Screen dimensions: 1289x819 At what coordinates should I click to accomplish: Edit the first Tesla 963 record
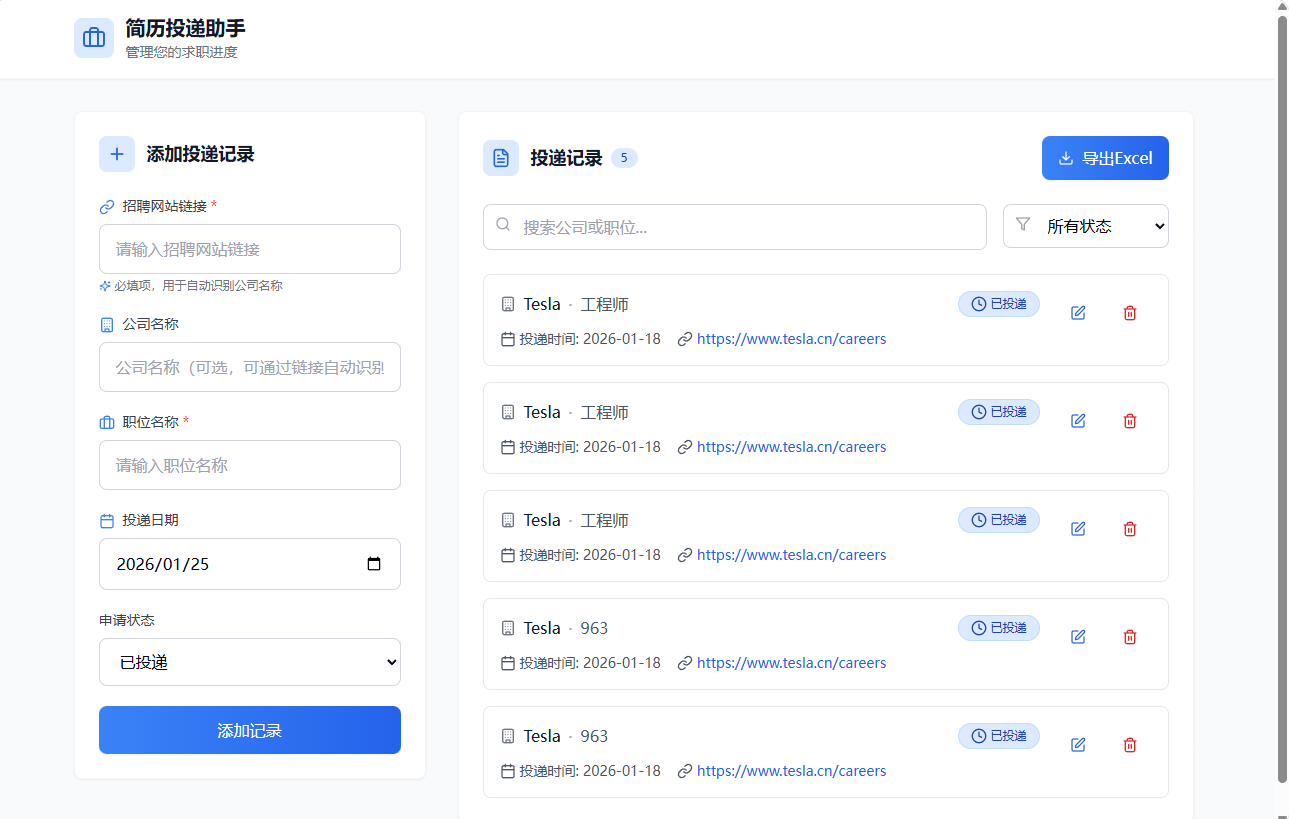(1078, 637)
